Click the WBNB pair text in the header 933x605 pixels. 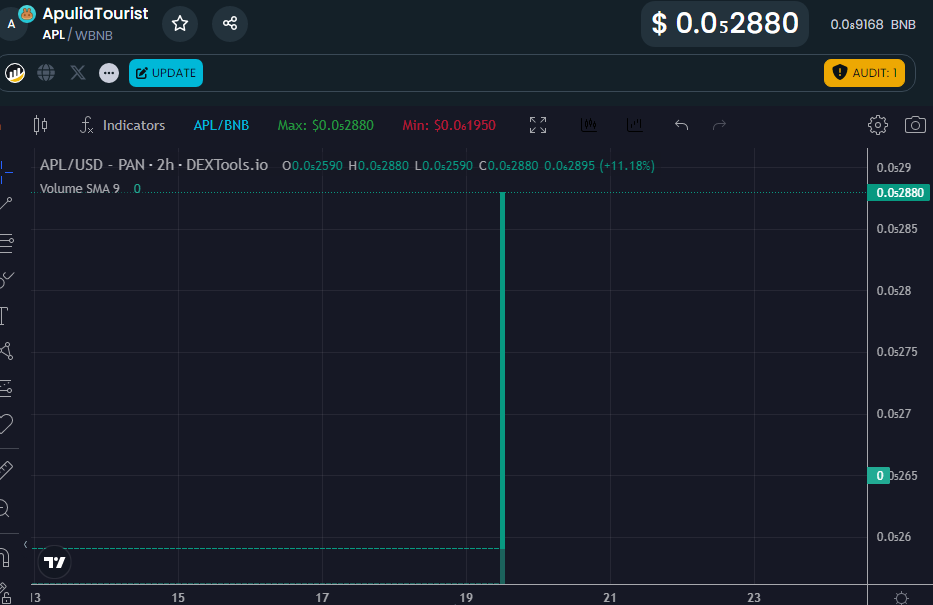point(94,36)
